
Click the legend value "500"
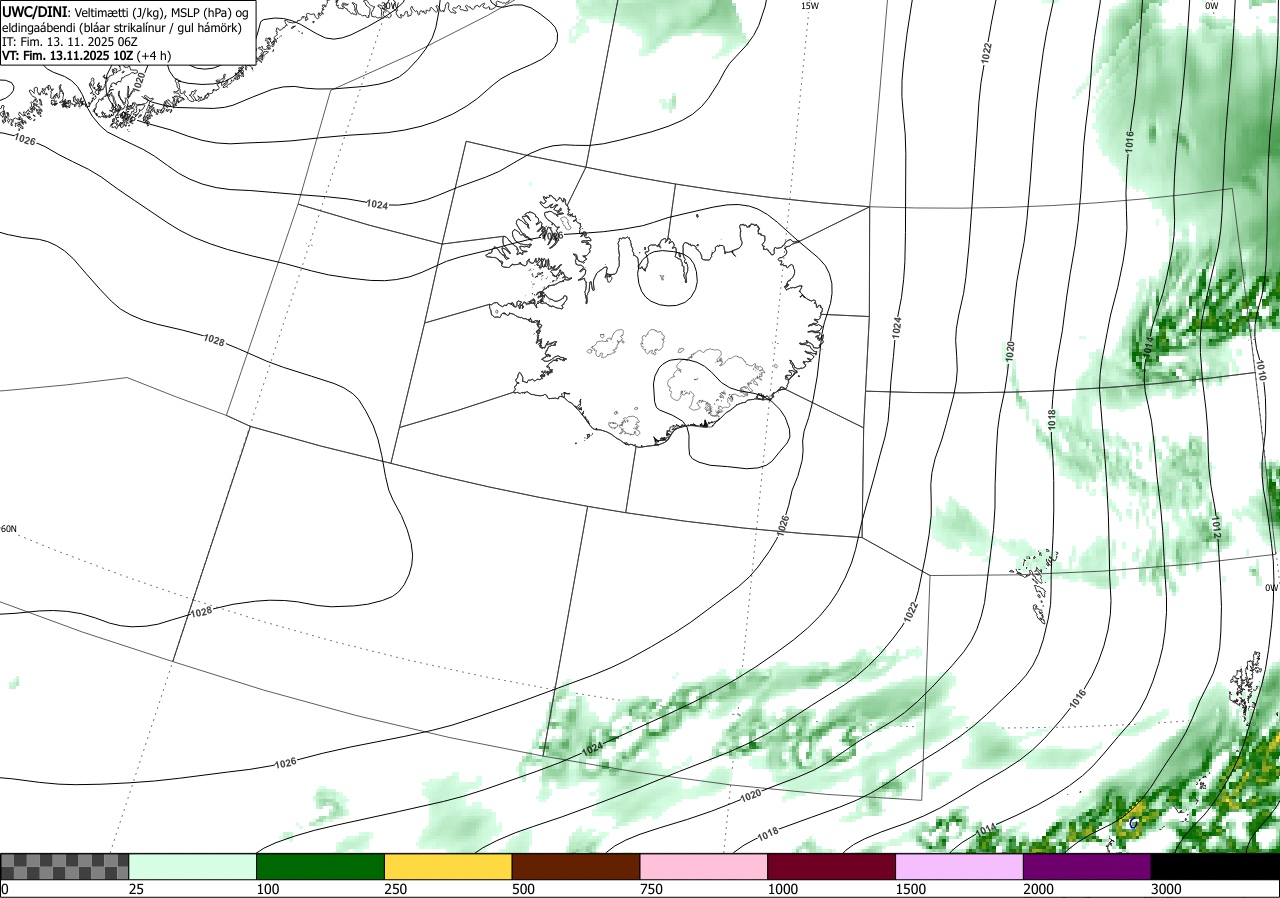tap(523, 889)
